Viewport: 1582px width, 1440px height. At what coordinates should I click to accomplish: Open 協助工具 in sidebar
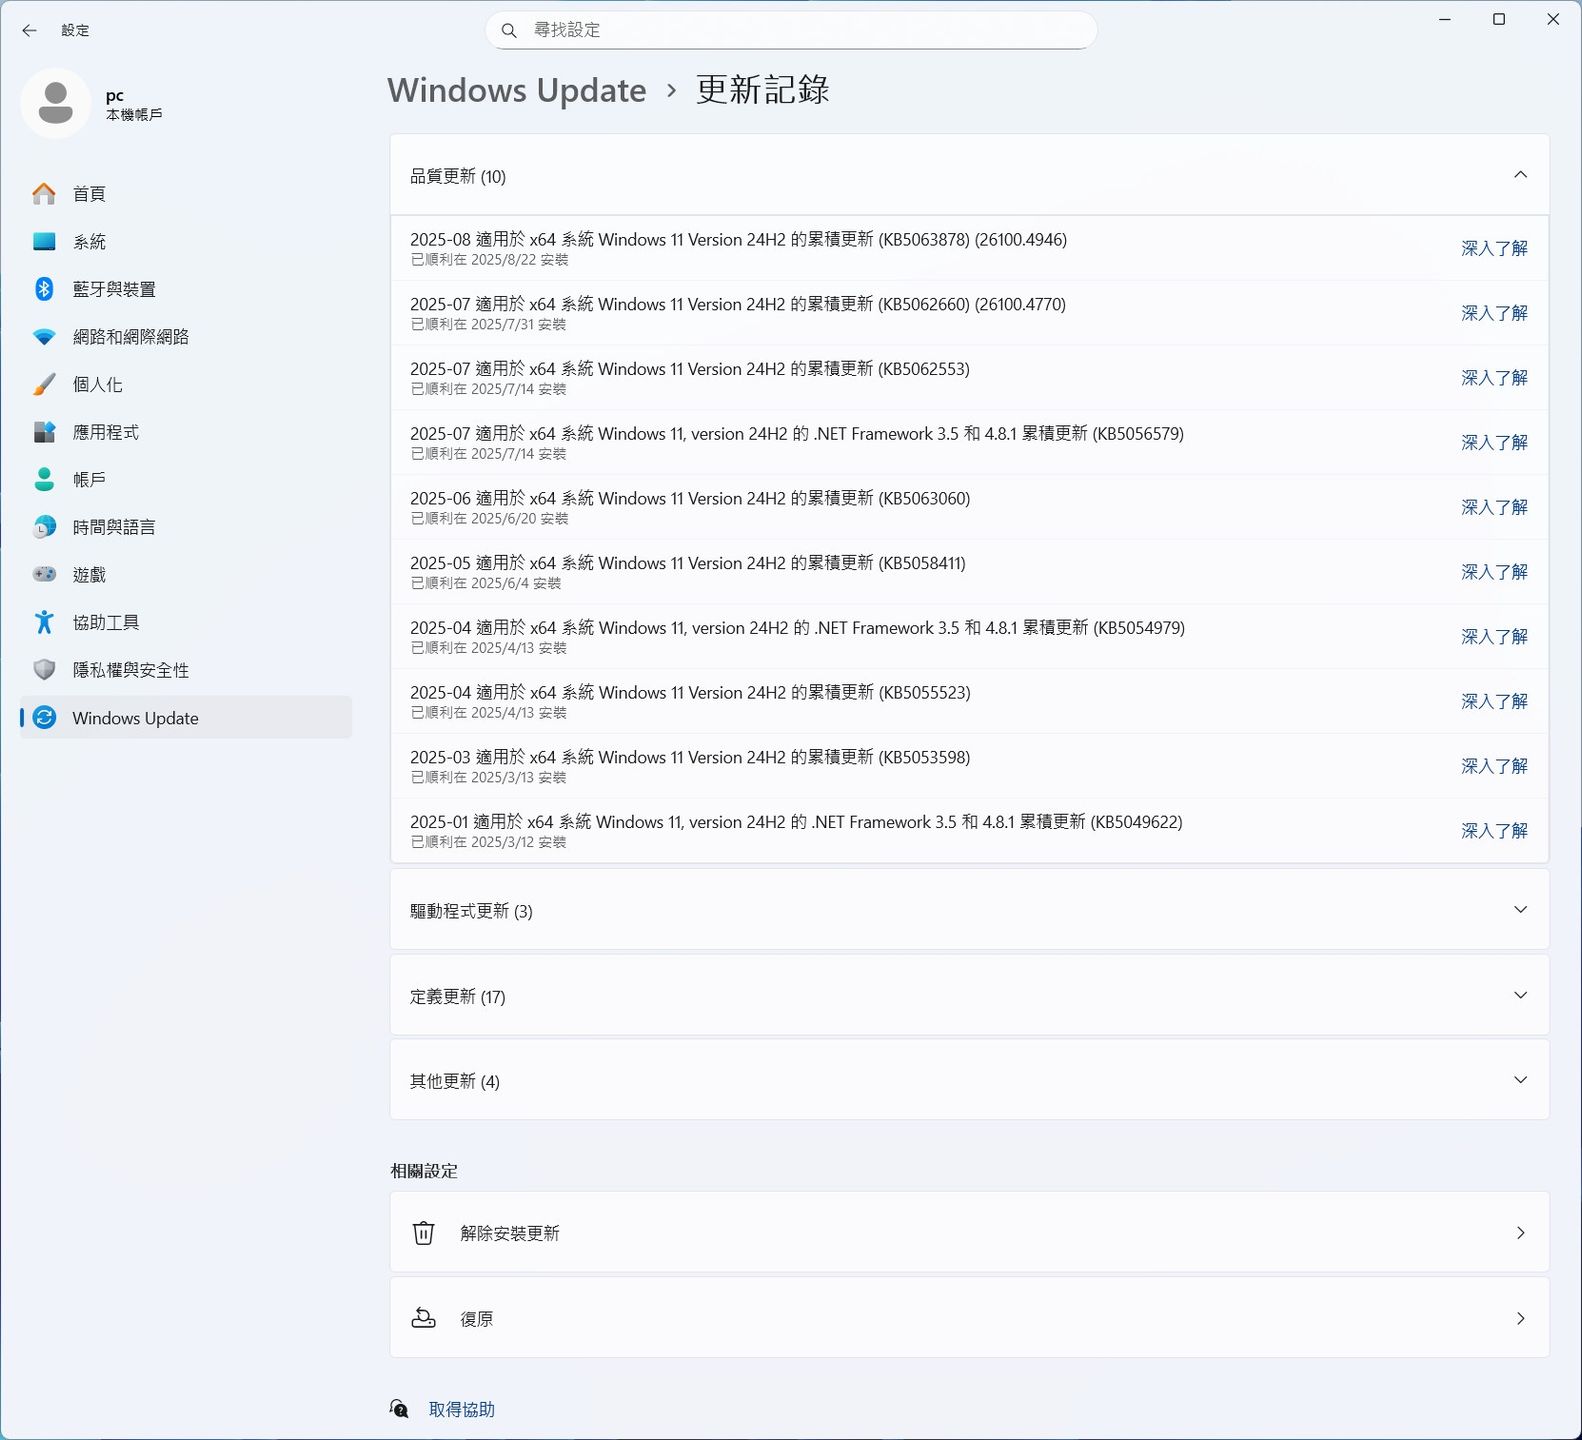[186, 622]
